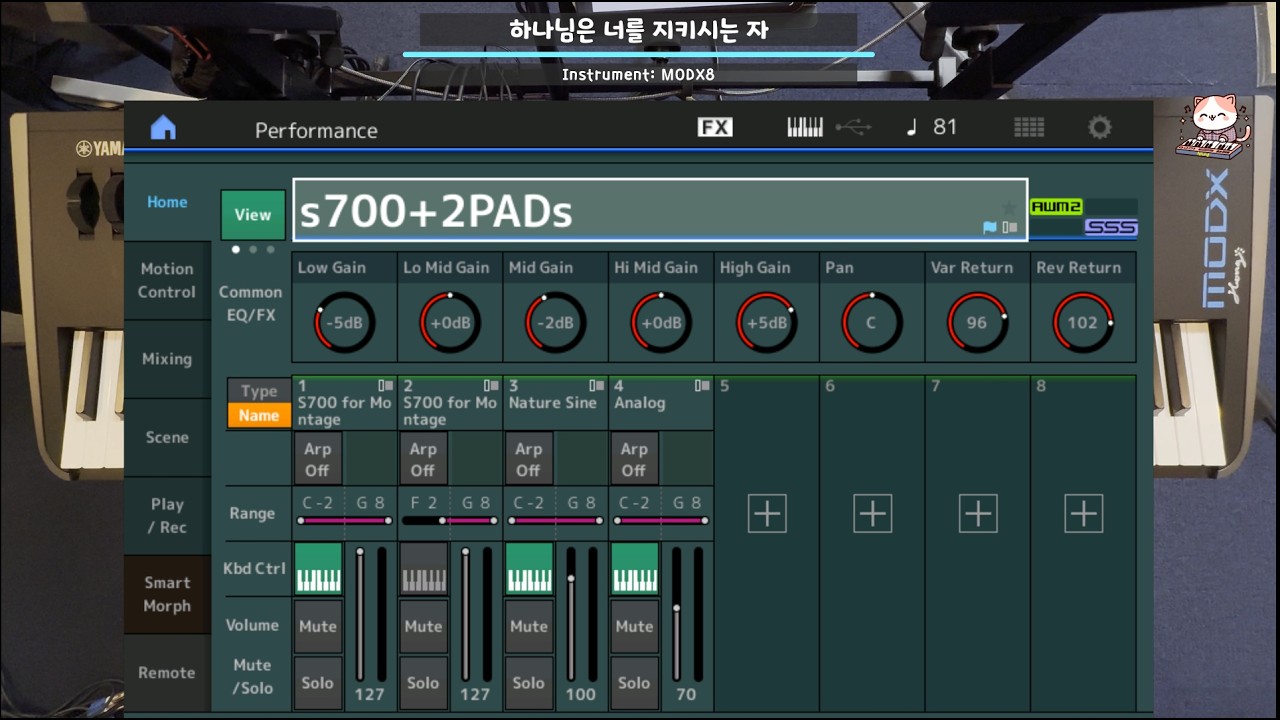Image resolution: width=1280 pixels, height=720 pixels.
Task: Toggle Kbd Ctrl for part 3
Action: coord(530,569)
